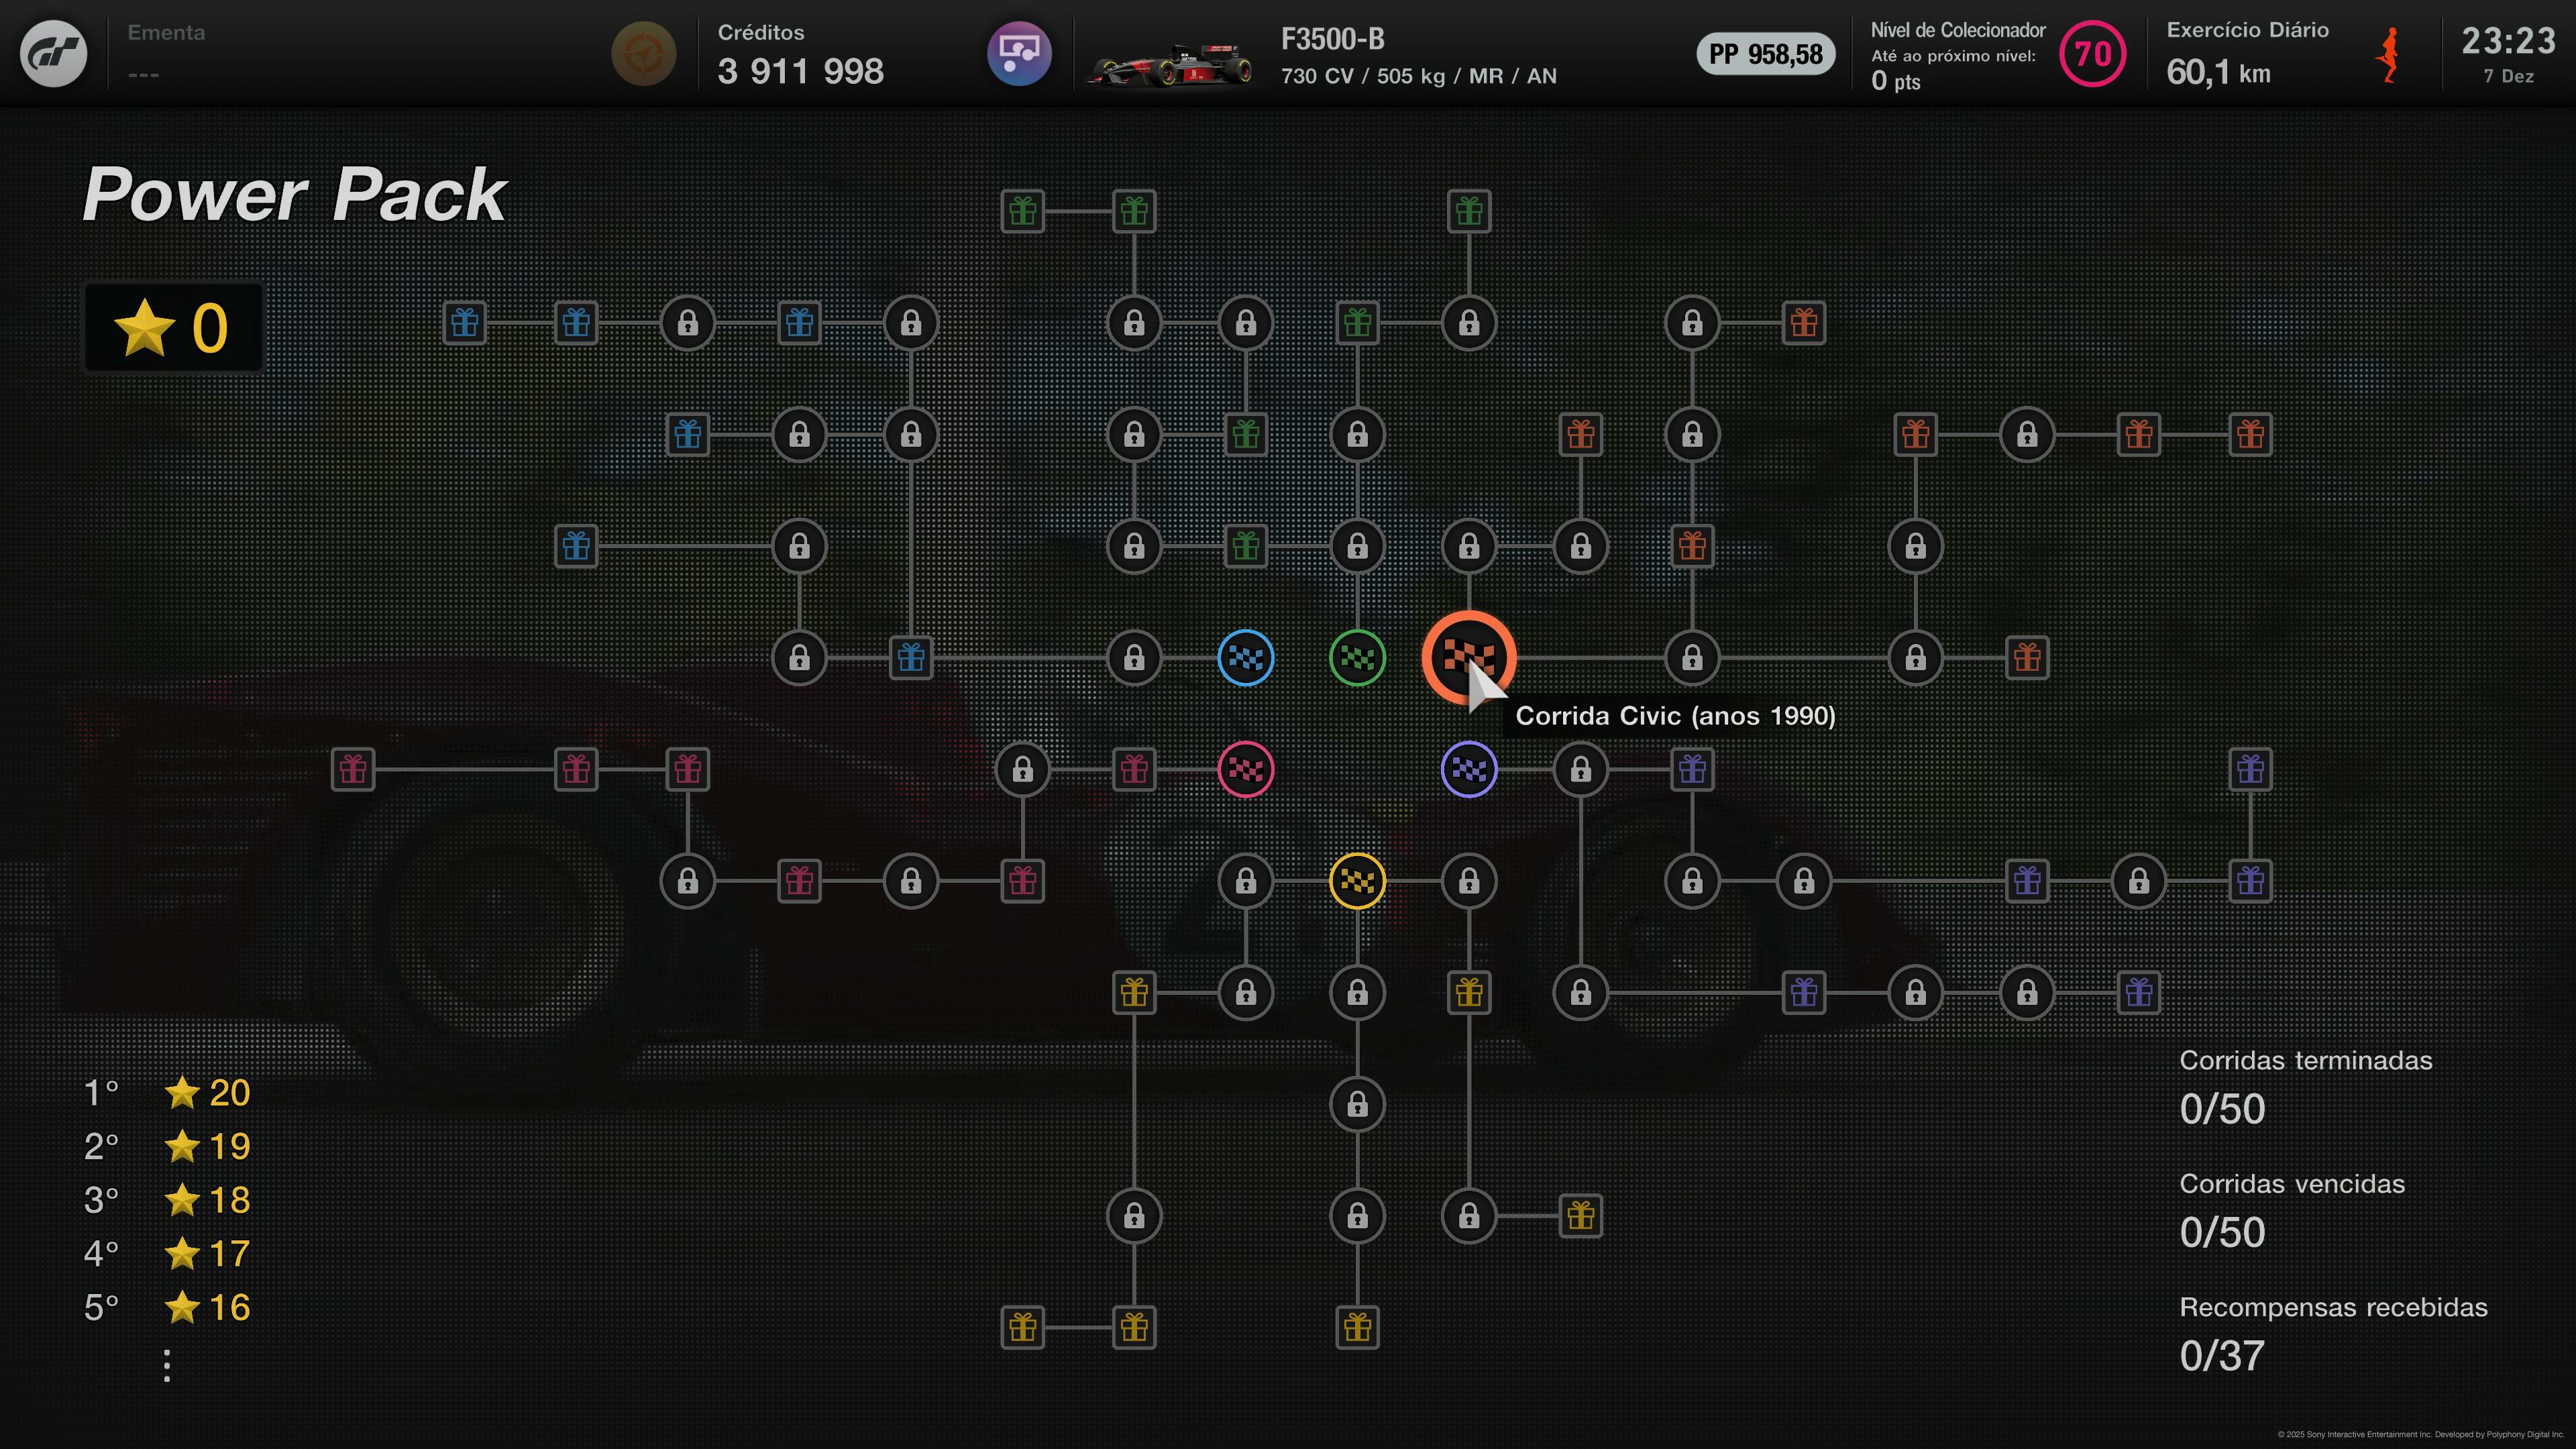Screen dimensions: 2576x1449
Task: Click the PP 958,58 performance badge
Action: (x=1765, y=54)
